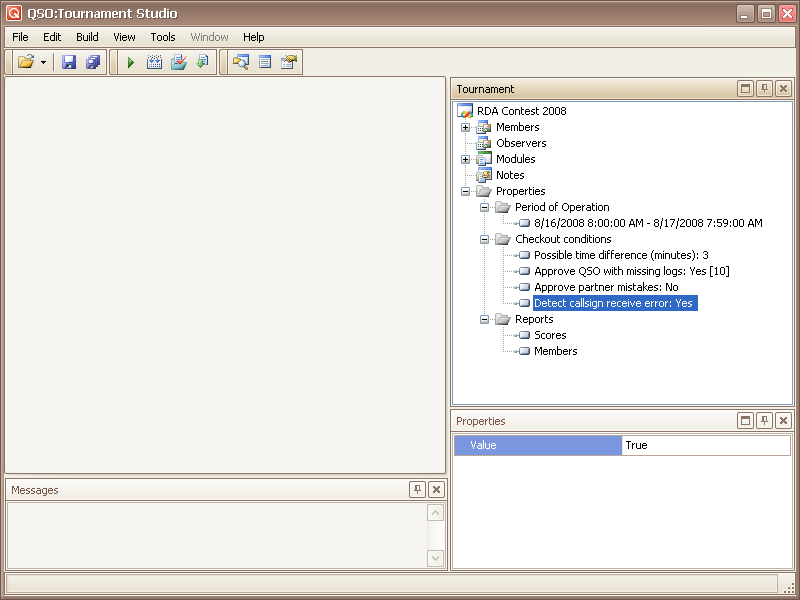Viewport: 800px width, 600px height.
Task: Open the Build menu
Action: click(x=87, y=37)
